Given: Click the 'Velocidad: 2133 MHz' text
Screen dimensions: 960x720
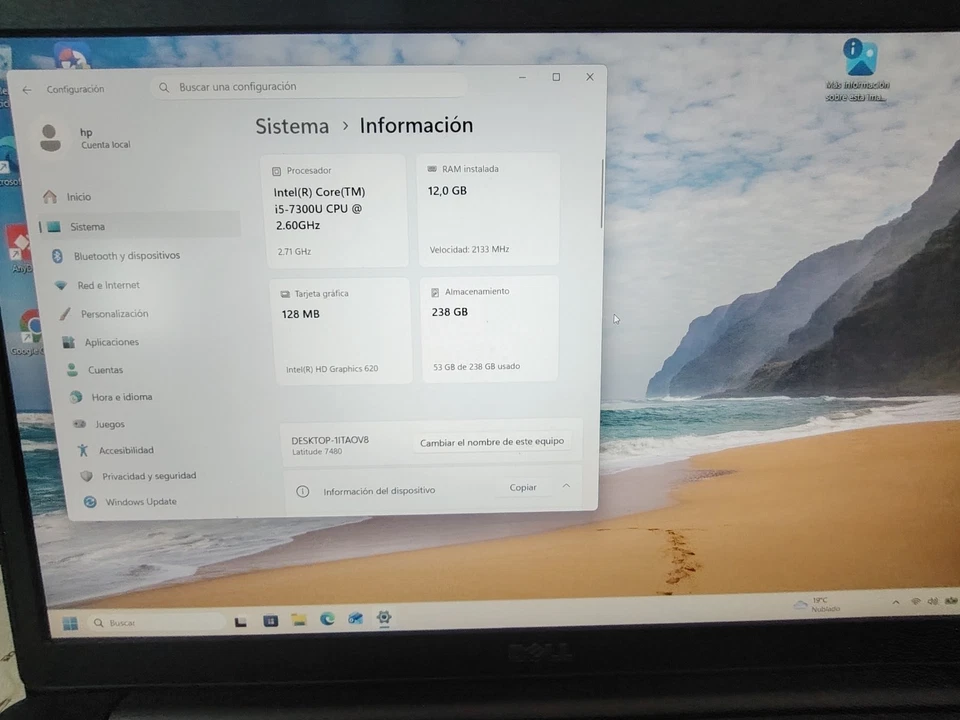Looking at the screenshot, I should pyautogui.click(x=469, y=249).
